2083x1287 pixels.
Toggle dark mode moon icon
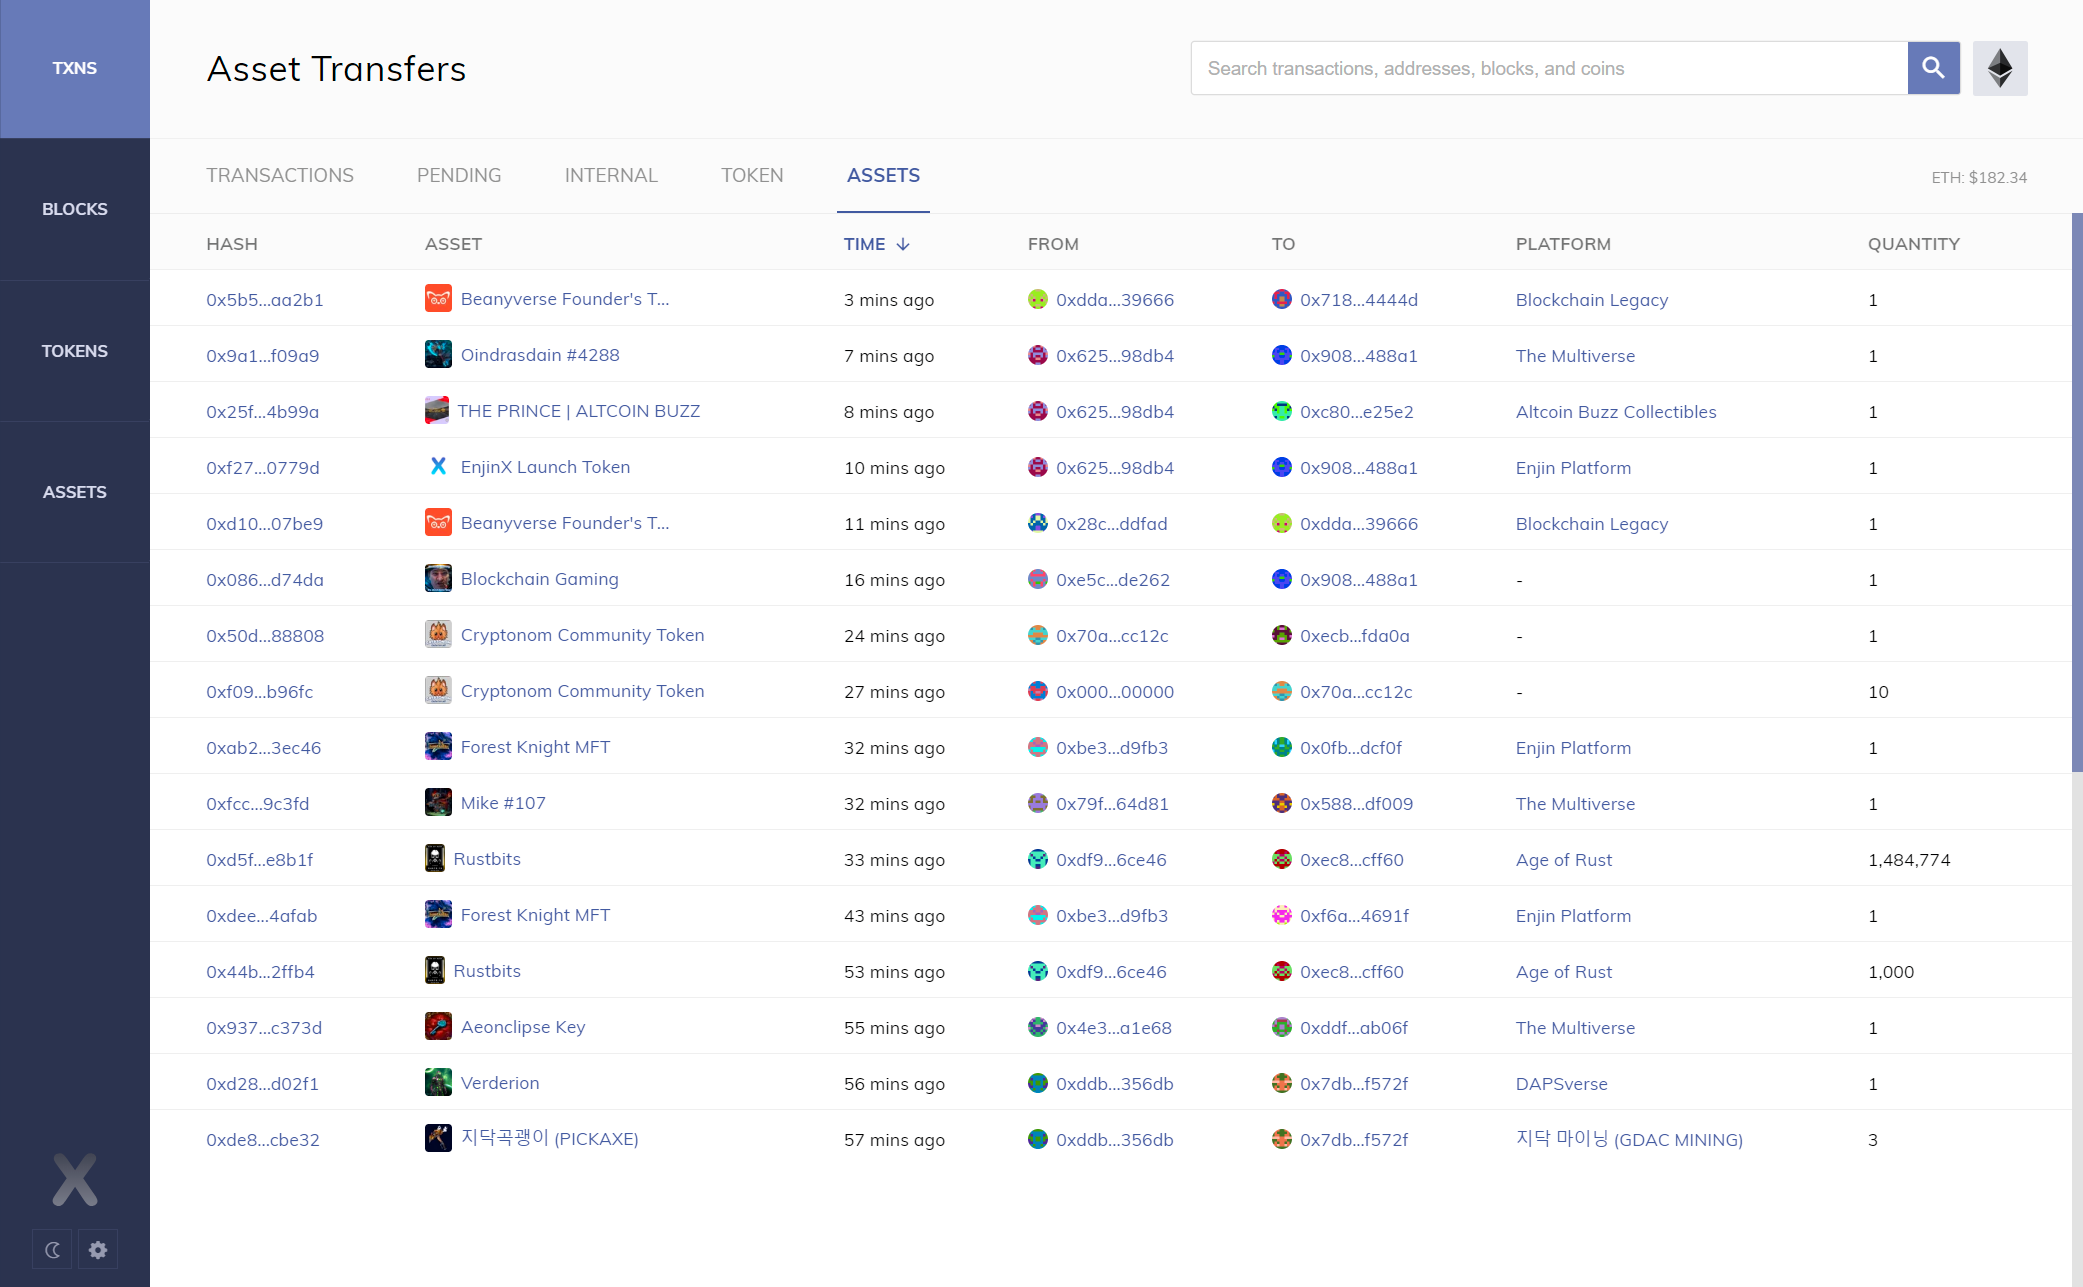(52, 1249)
